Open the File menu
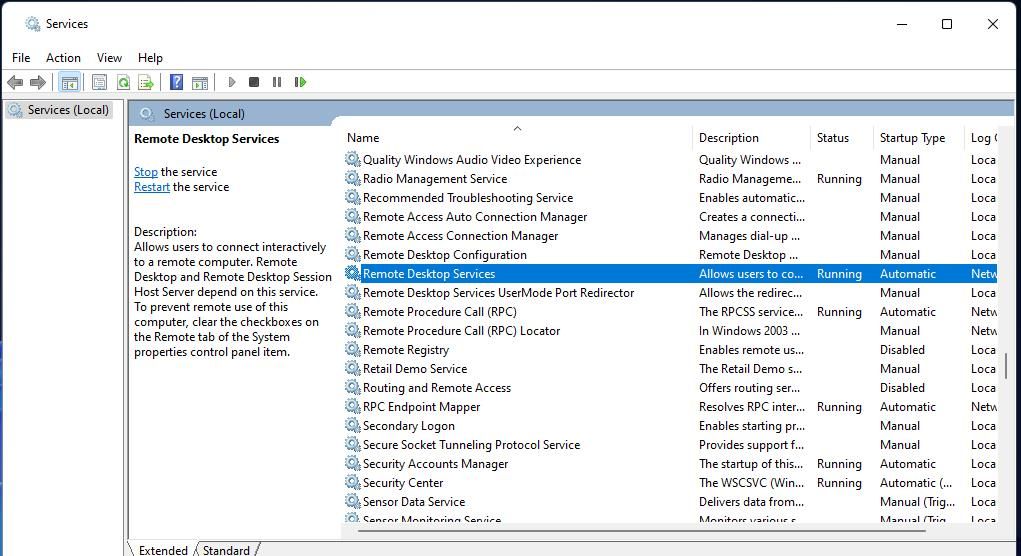Image resolution: width=1021 pixels, height=556 pixels. pos(21,58)
